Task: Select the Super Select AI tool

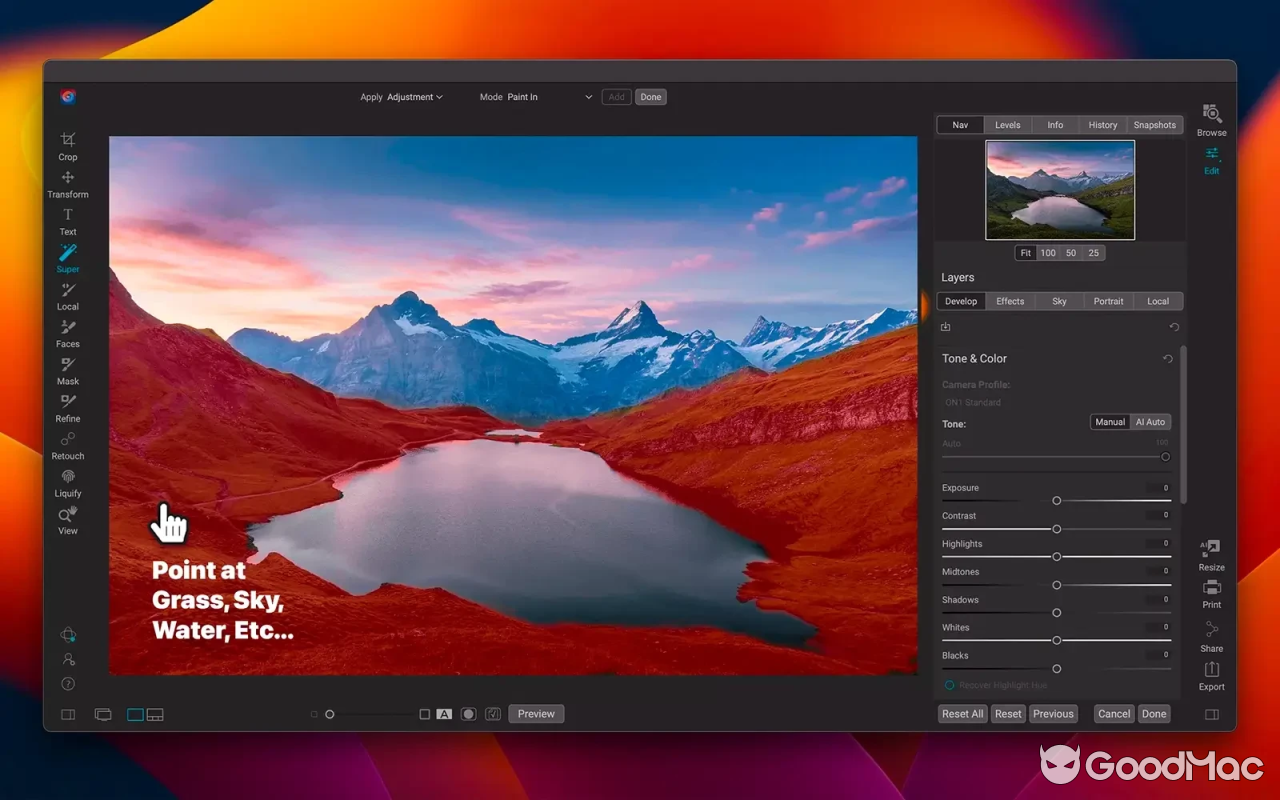Action: [67, 258]
